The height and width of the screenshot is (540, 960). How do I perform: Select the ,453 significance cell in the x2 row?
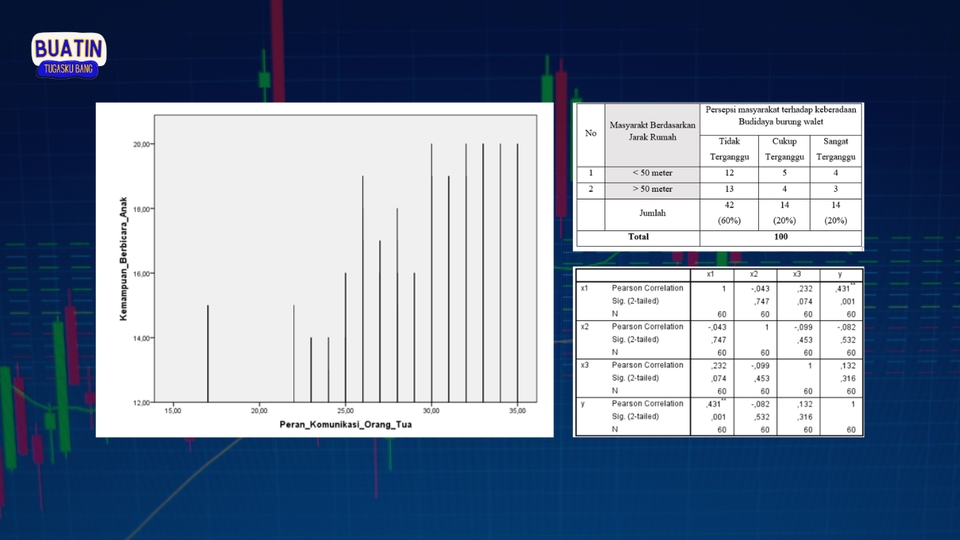804,340
